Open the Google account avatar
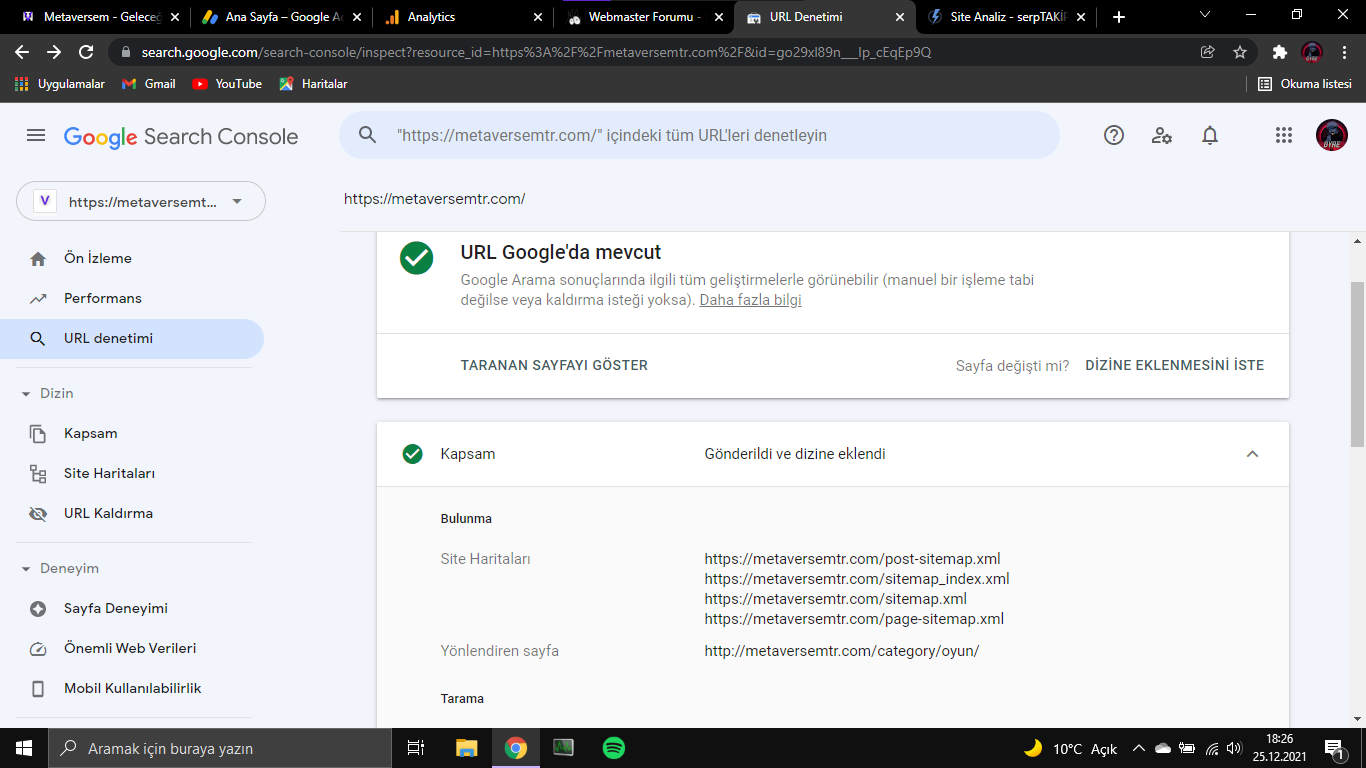Screen dimensions: 1366x768 click(1332, 135)
